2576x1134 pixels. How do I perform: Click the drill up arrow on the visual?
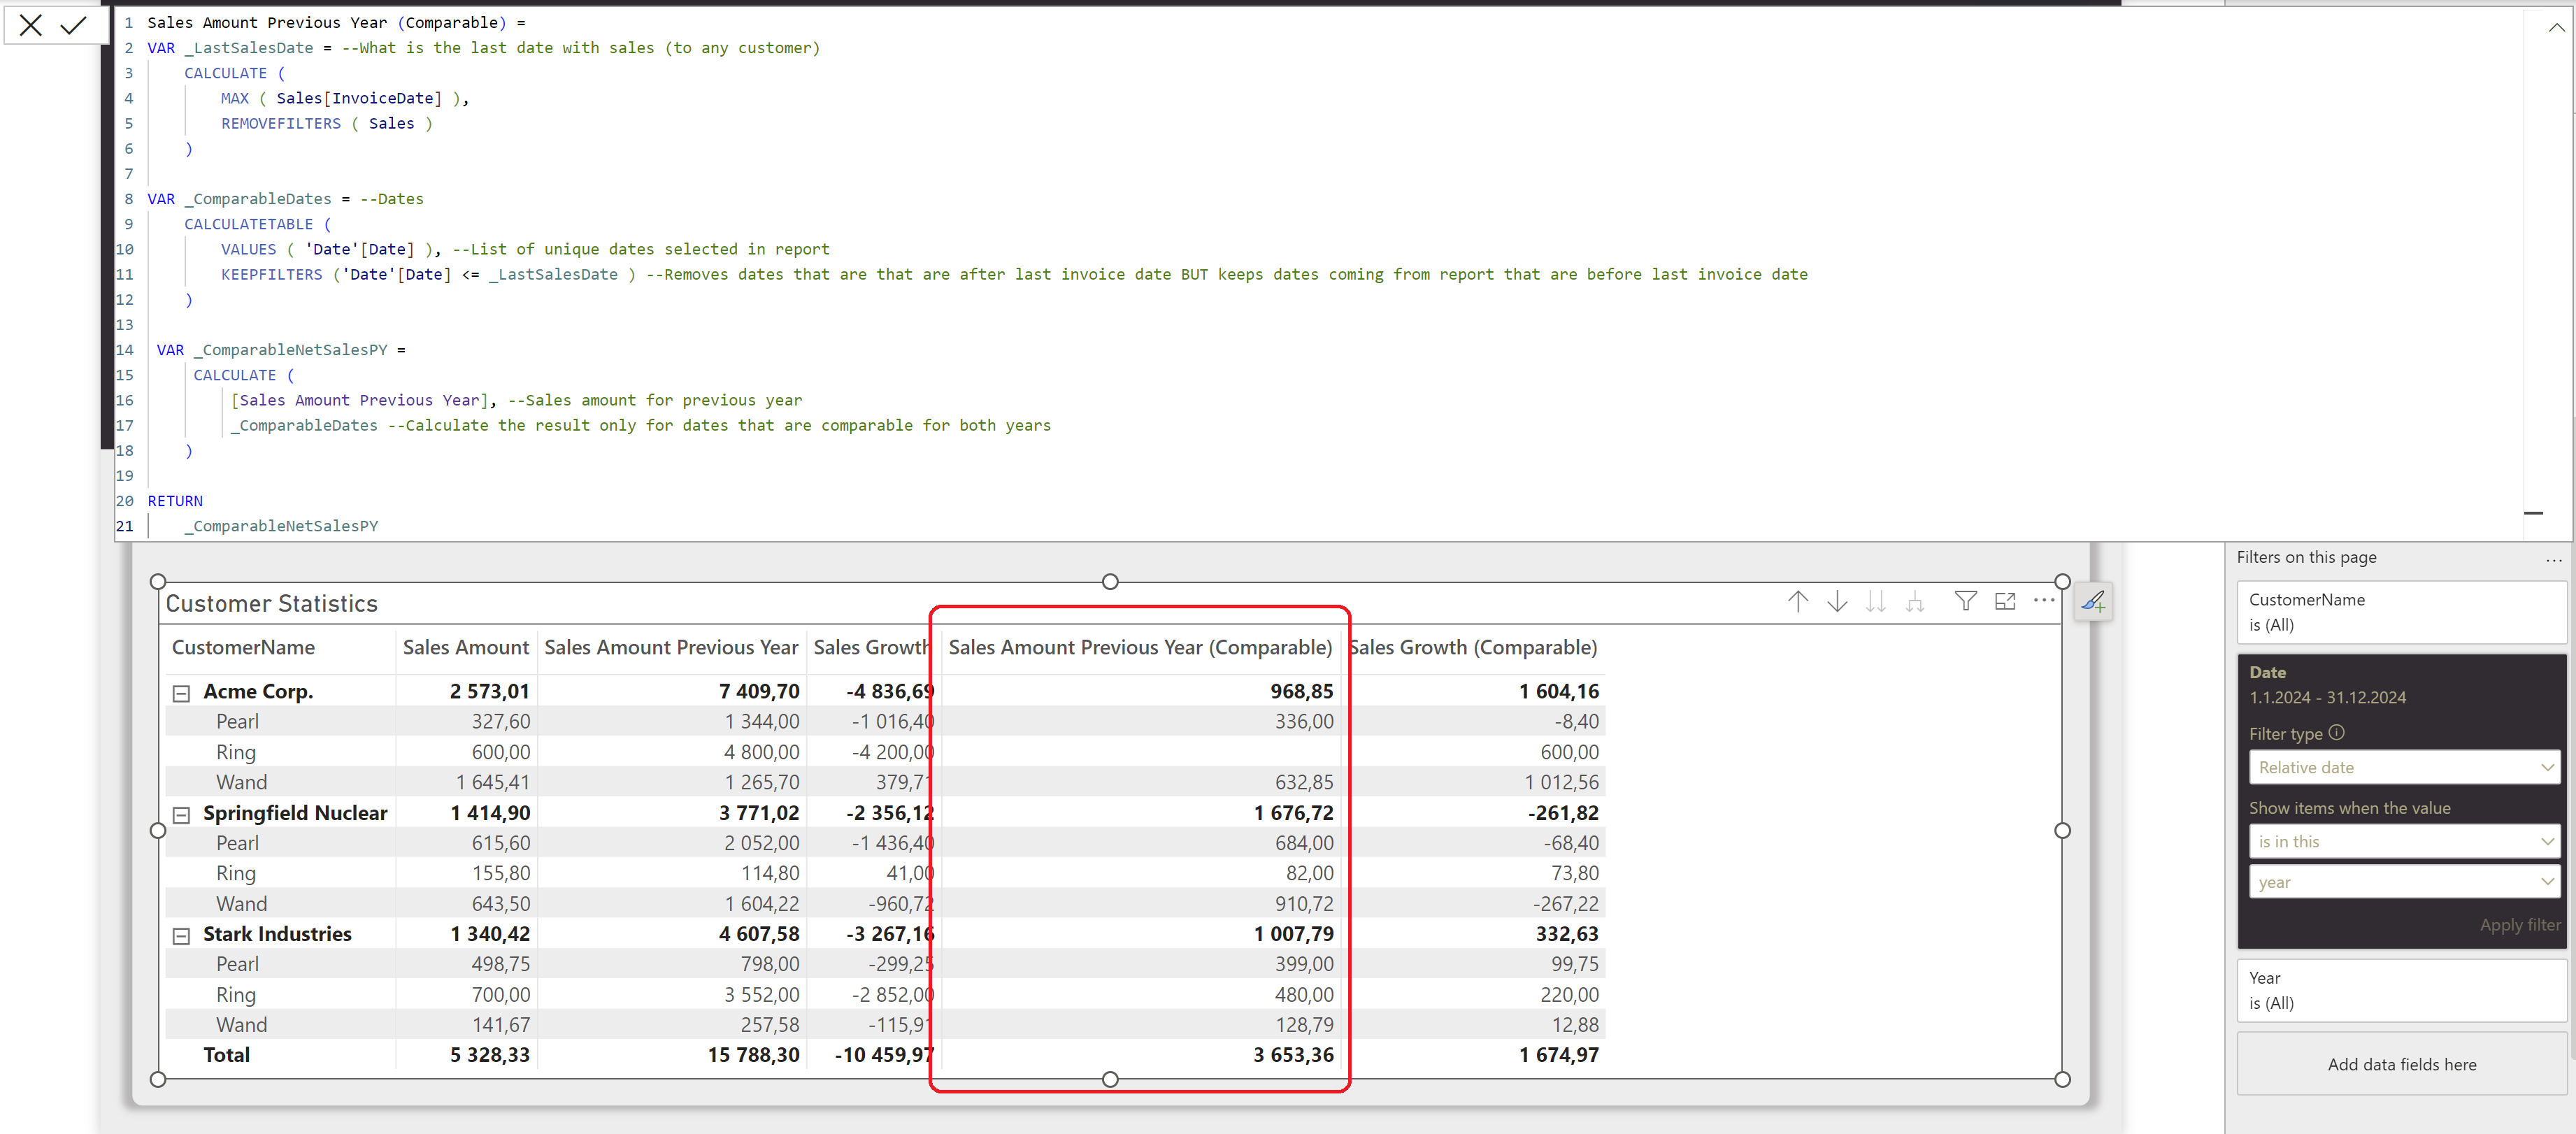tap(1797, 601)
